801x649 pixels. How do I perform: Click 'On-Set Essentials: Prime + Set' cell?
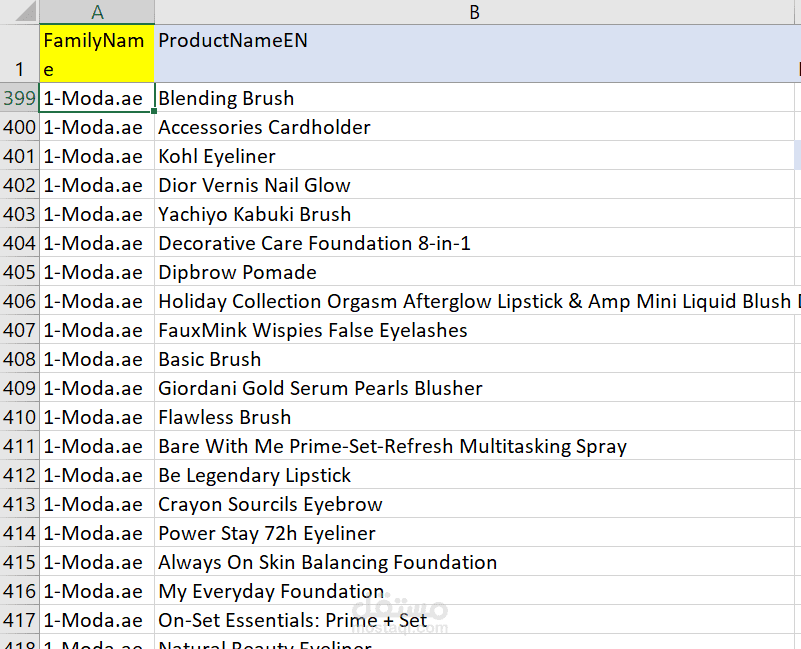coord(474,620)
